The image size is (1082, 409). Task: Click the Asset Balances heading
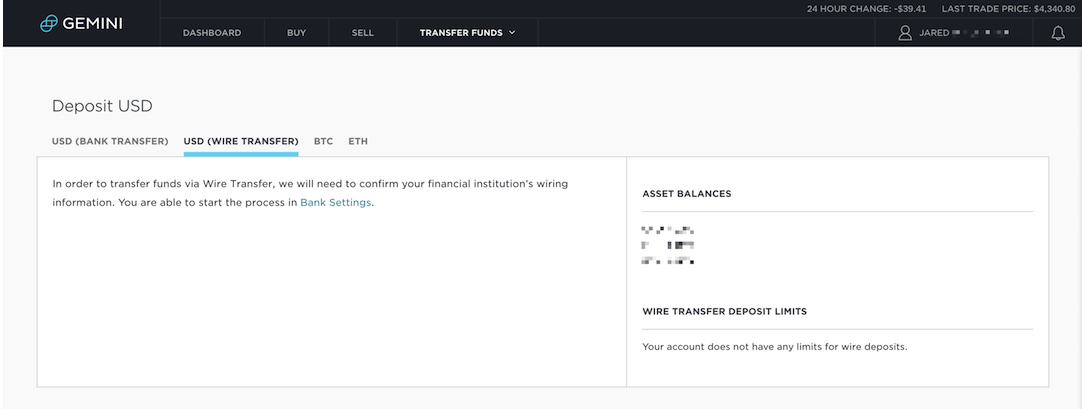(687, 194)
